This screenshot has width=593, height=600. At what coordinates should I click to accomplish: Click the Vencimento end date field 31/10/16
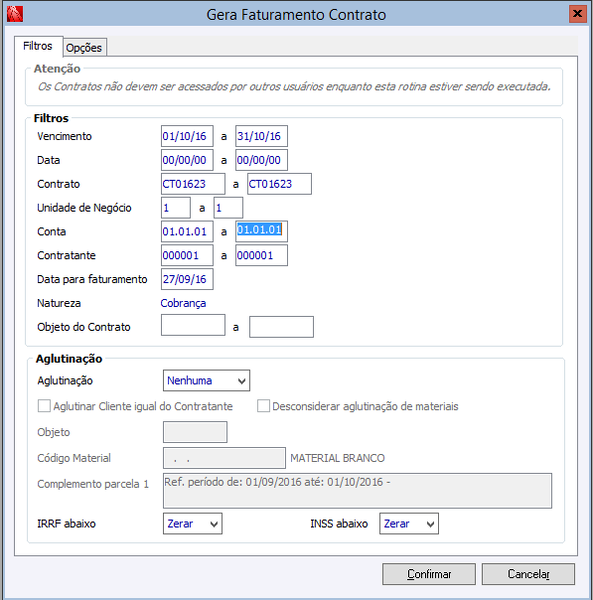[x=261, y=136]
